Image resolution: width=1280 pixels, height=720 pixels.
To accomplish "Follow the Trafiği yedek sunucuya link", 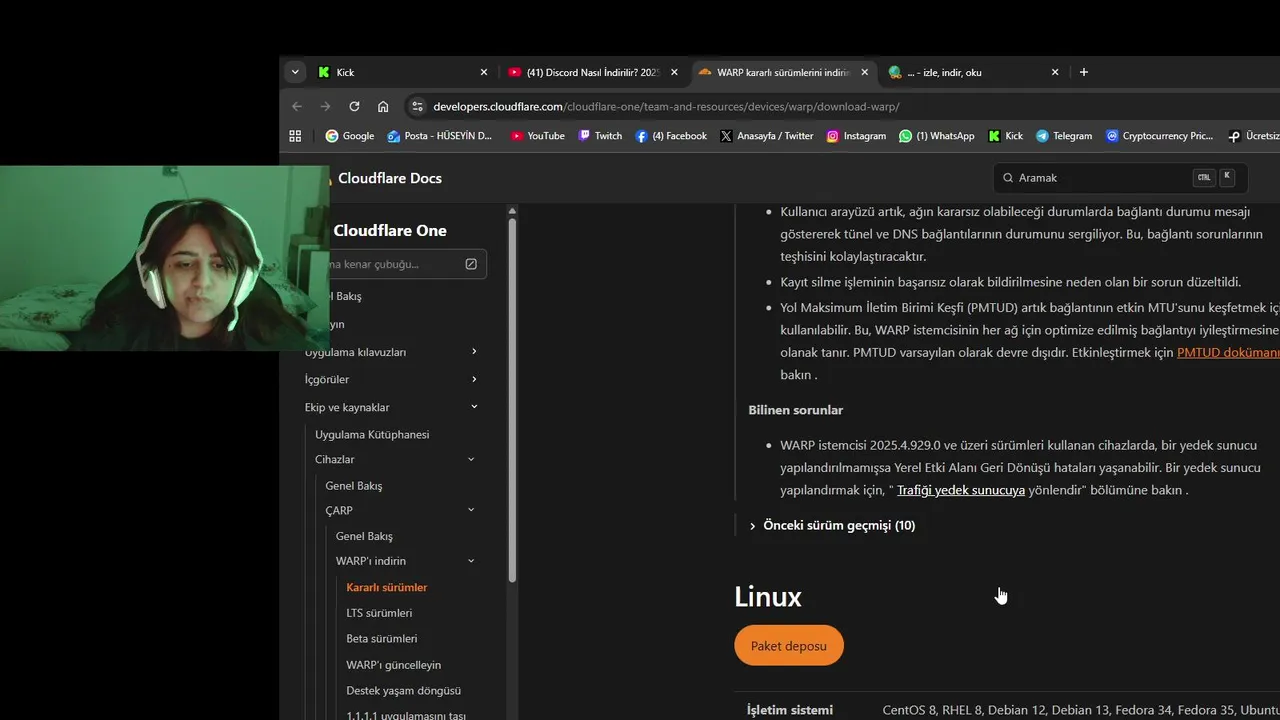I will 961,490.
